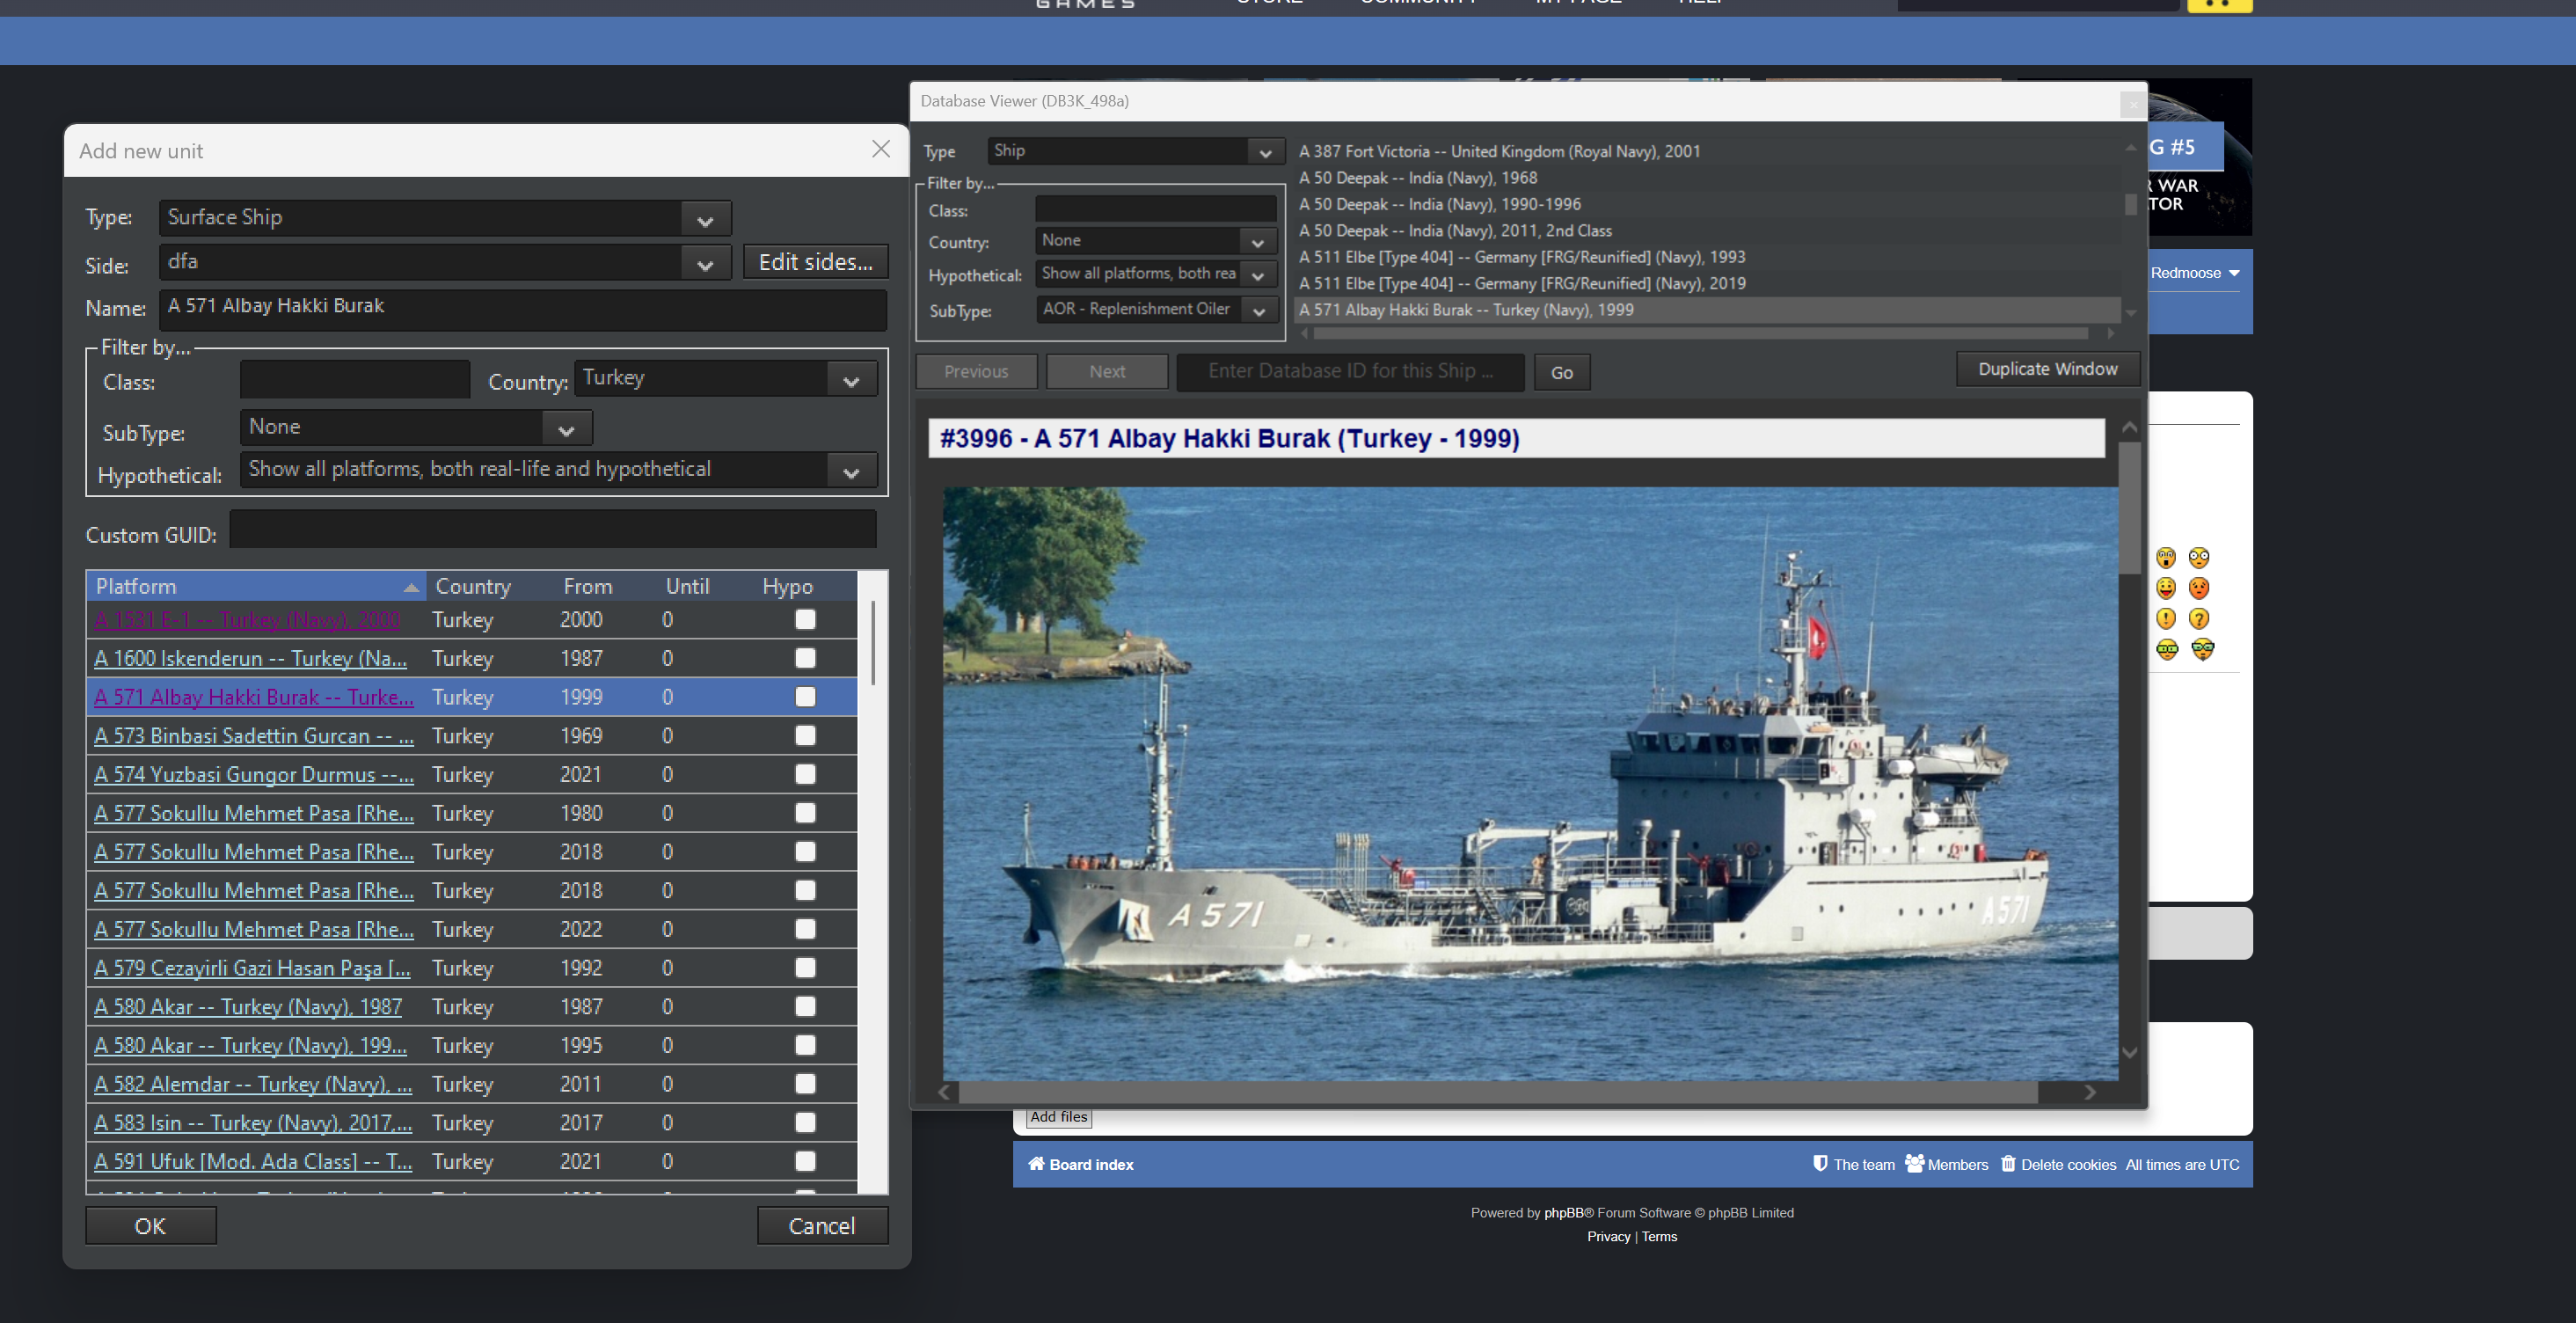Toggle Hypo checkbox for A 1531 E-1
This screenshot has width=2576, height=1323.
coord(805,619)
